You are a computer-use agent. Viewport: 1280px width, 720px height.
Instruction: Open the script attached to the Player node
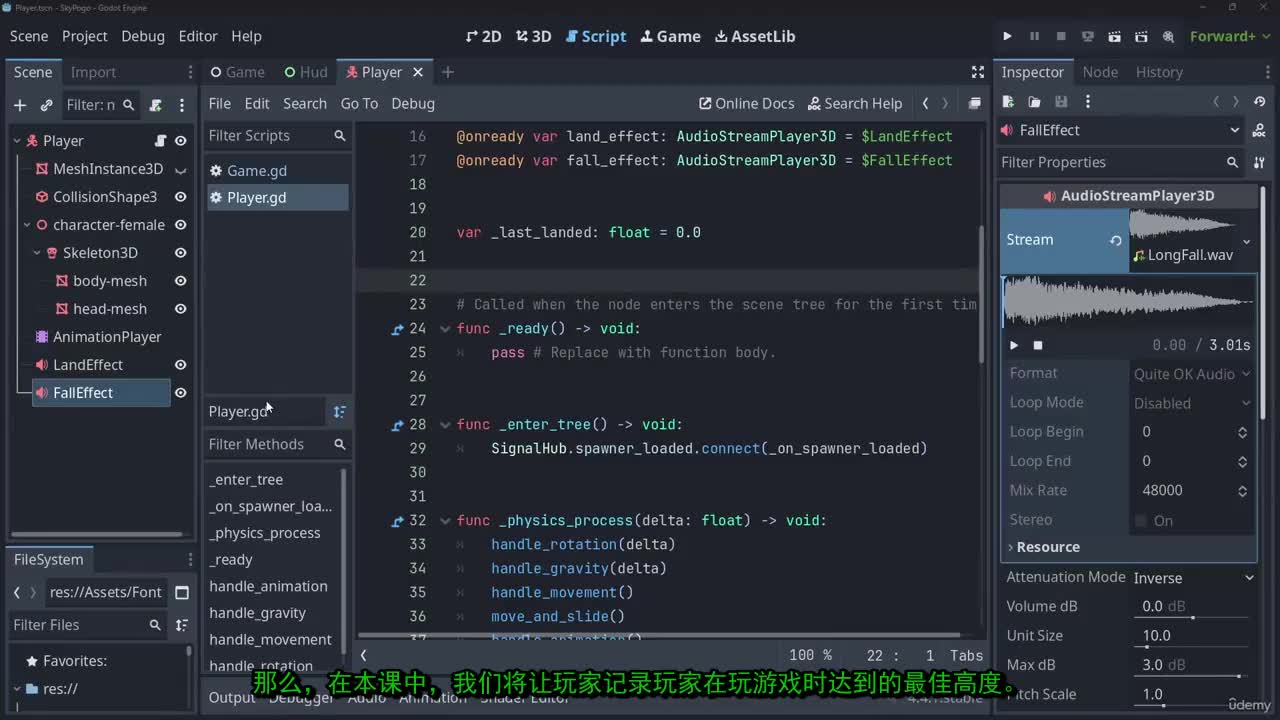tap(160, 141)
